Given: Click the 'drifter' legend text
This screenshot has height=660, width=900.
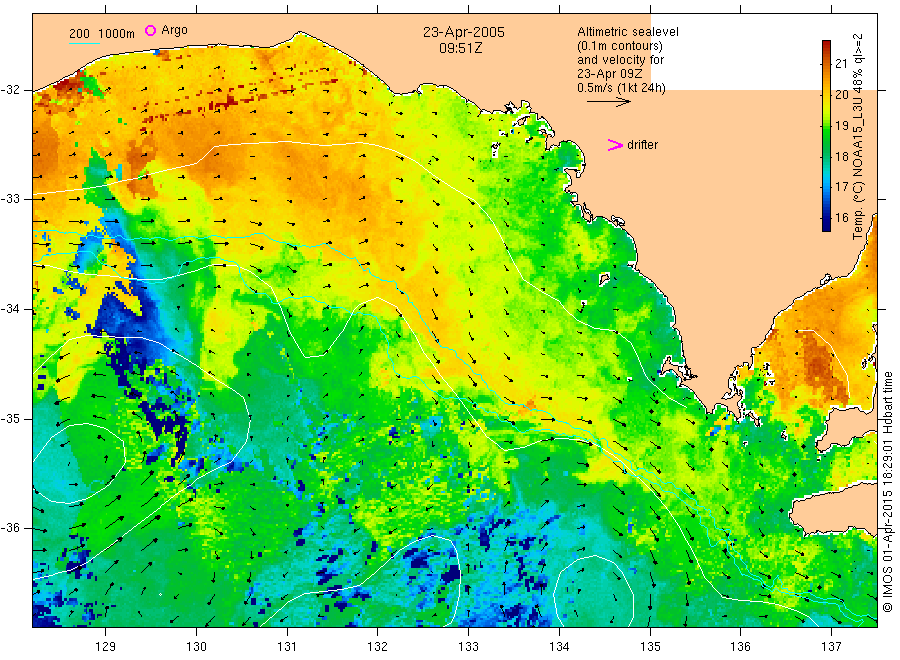Looking at the screenshot, I should pyautogui.click(x=642, y=145).
